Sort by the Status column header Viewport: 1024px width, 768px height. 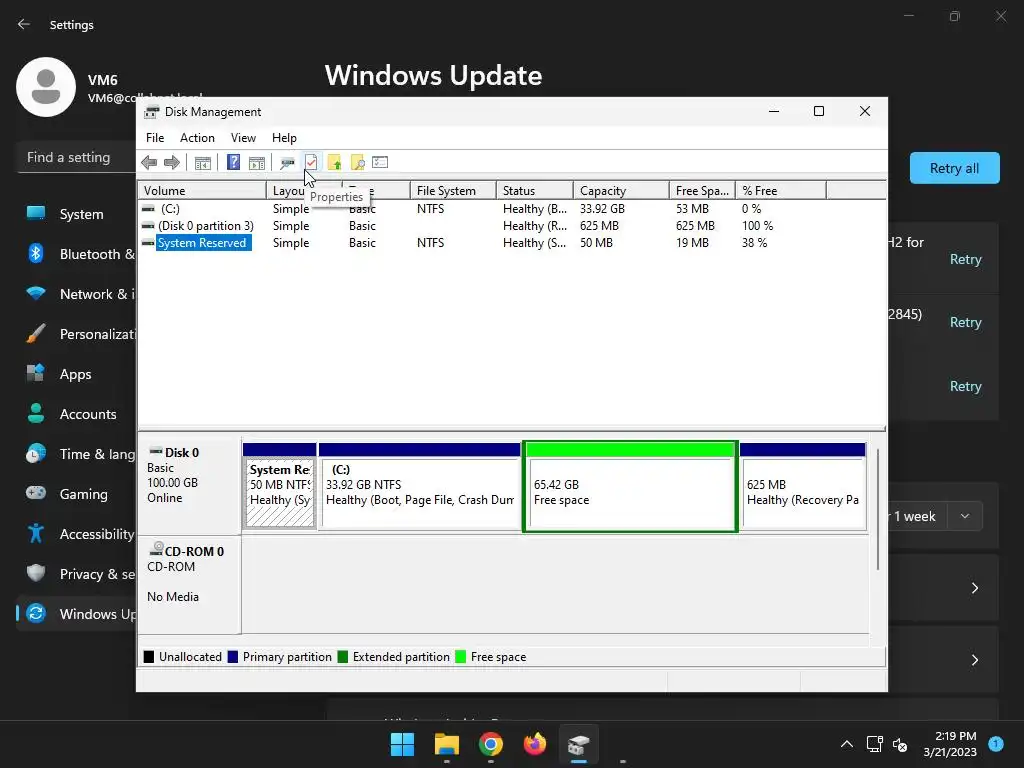click(x=534, y=191)
